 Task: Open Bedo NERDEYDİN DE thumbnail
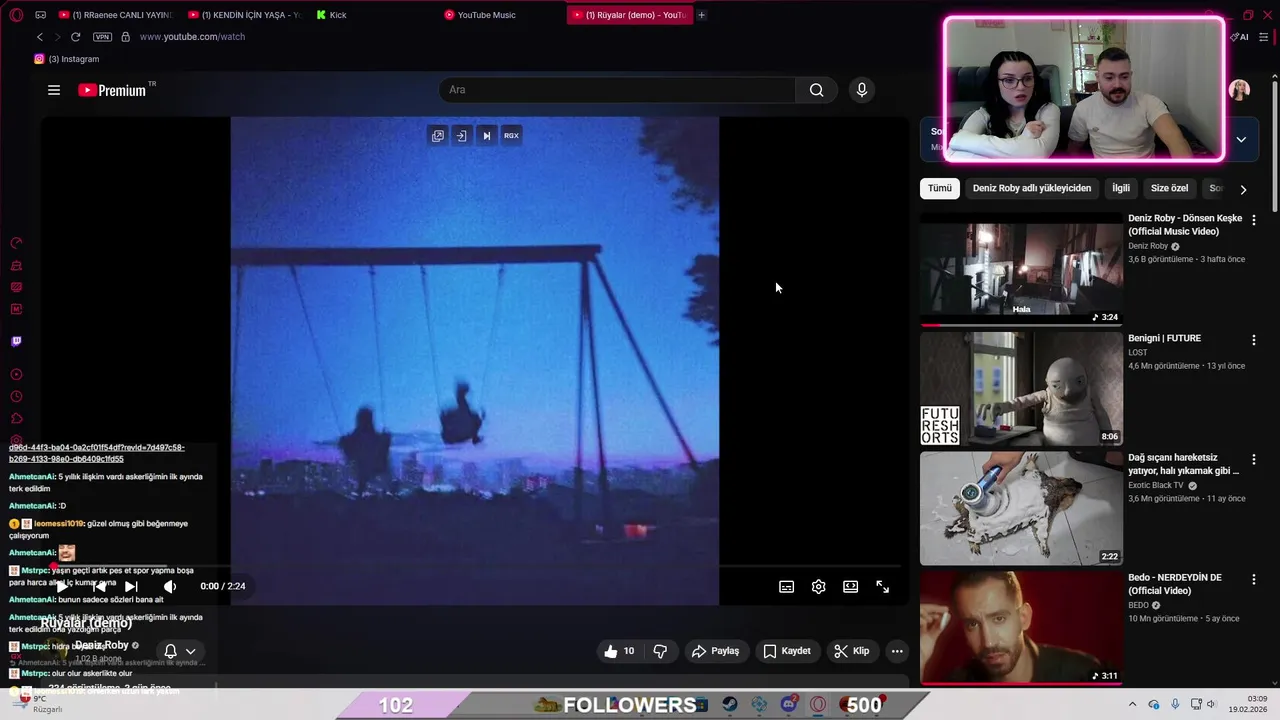pyautogui.click(x=1021, y=628)
